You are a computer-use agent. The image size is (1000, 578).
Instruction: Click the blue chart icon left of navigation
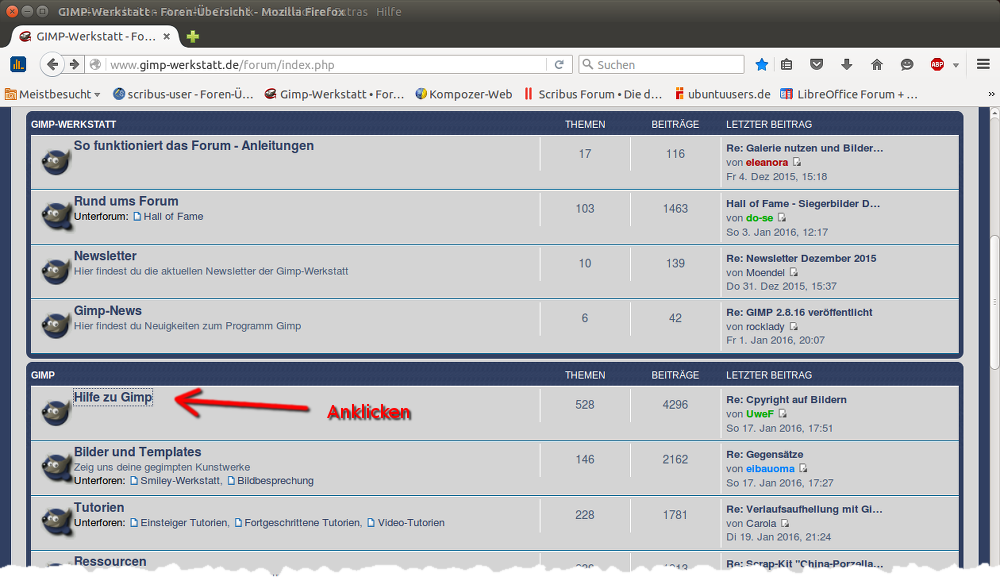18,64
